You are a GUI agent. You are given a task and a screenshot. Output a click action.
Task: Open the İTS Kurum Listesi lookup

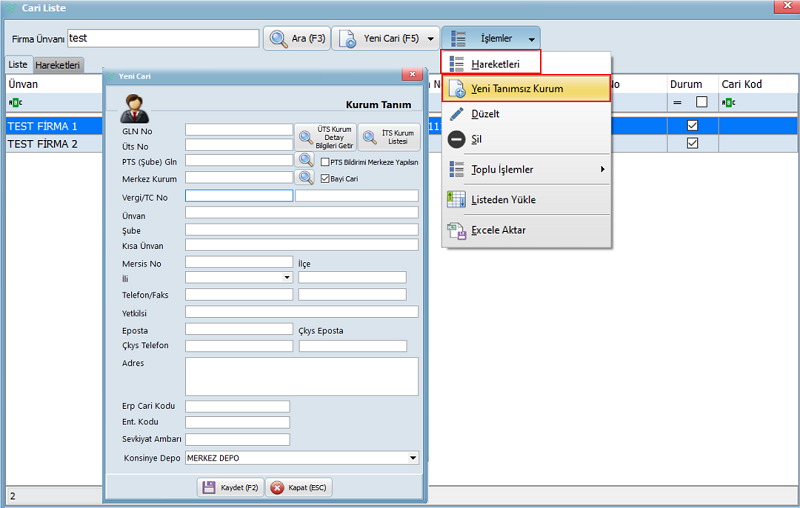(389, 135)
